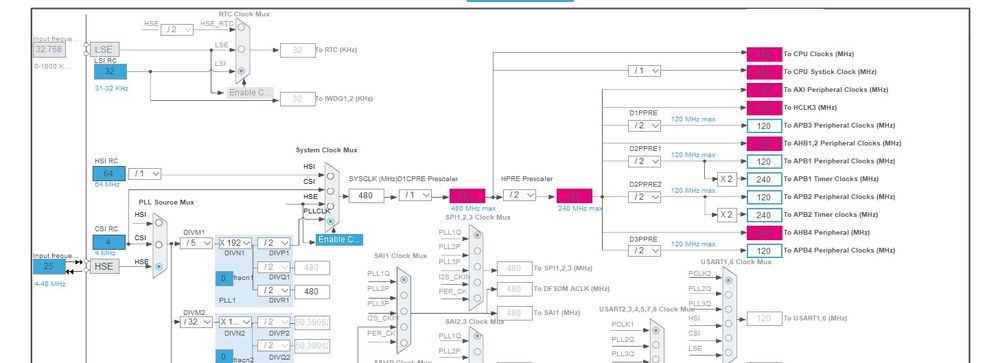The image size is (998, 363).
Task: Select LSE in RTC Clock Mux
Action: [x=241, y=48]
